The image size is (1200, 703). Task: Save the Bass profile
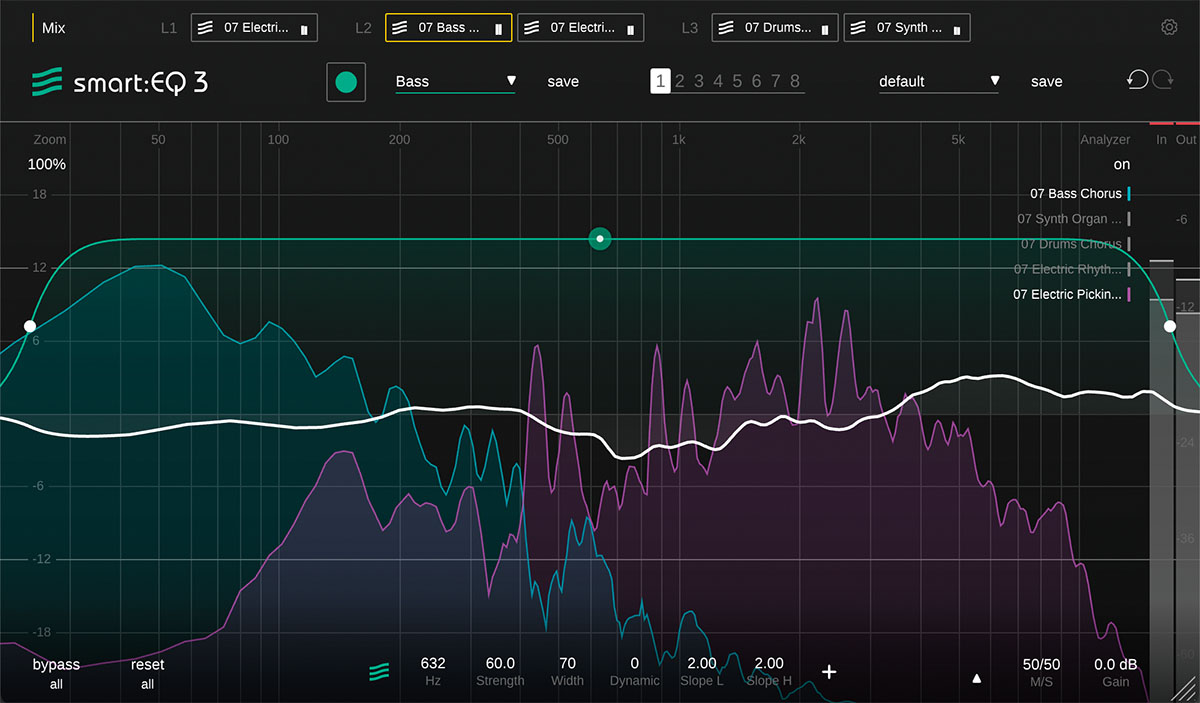click(x=563, y=82)
